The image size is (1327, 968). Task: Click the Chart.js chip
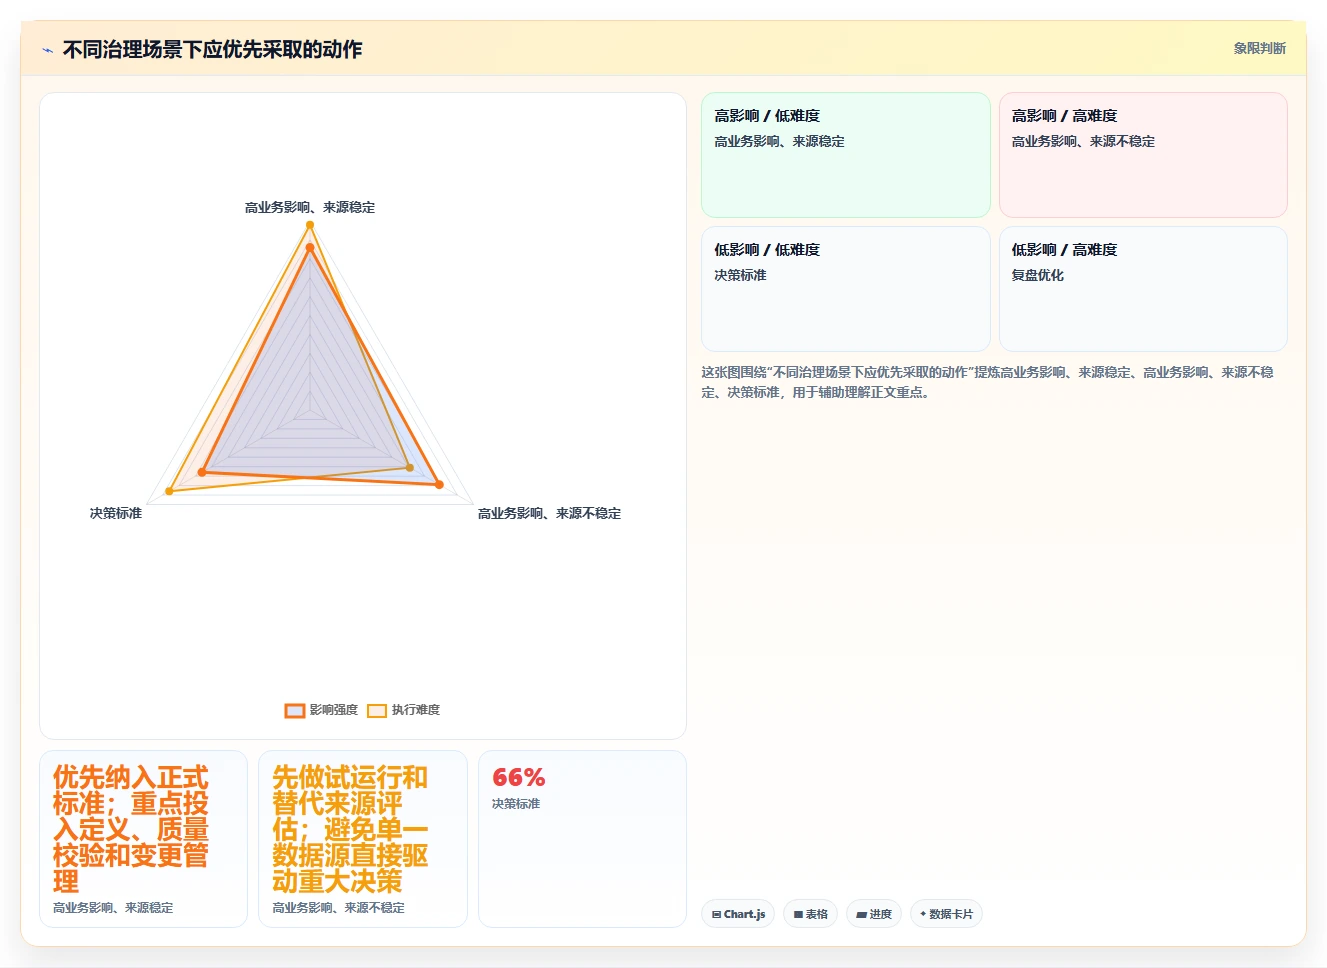[738, 914]
